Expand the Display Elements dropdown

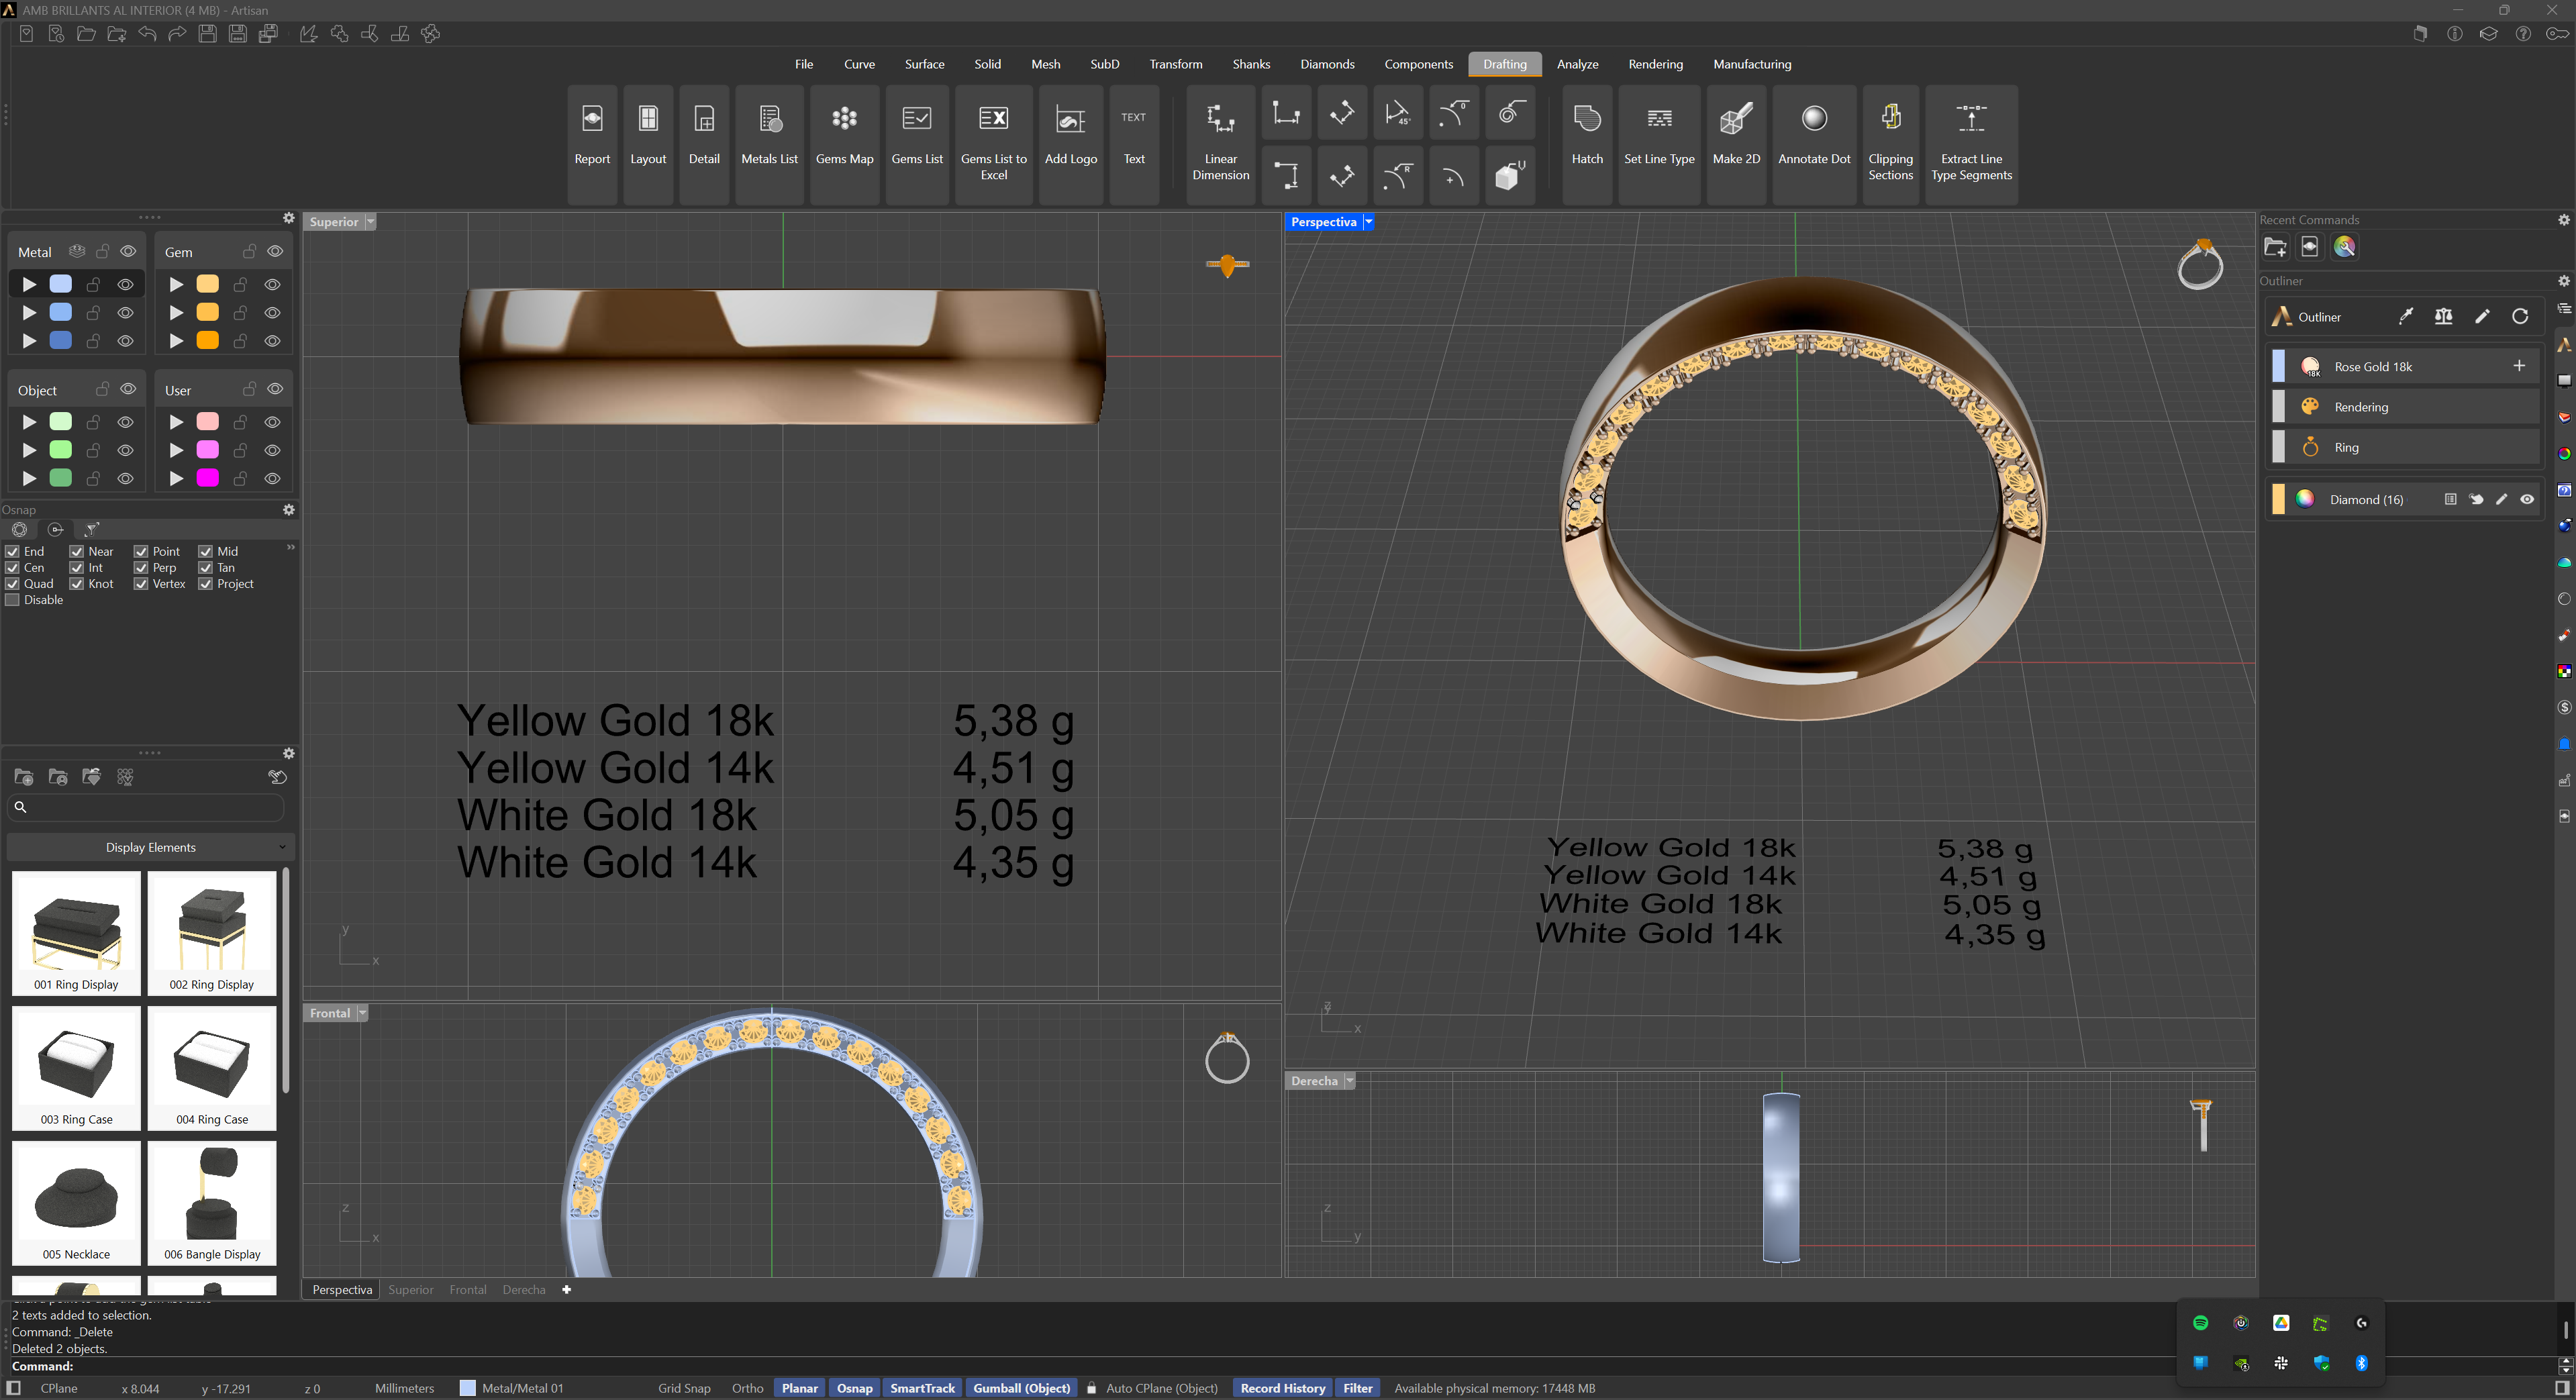150,847
